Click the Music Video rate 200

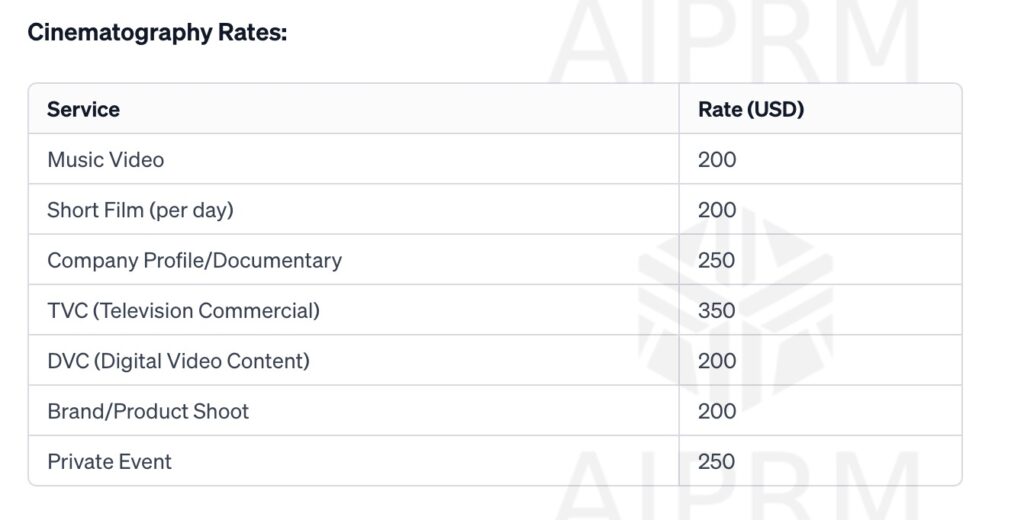point(717,160)
